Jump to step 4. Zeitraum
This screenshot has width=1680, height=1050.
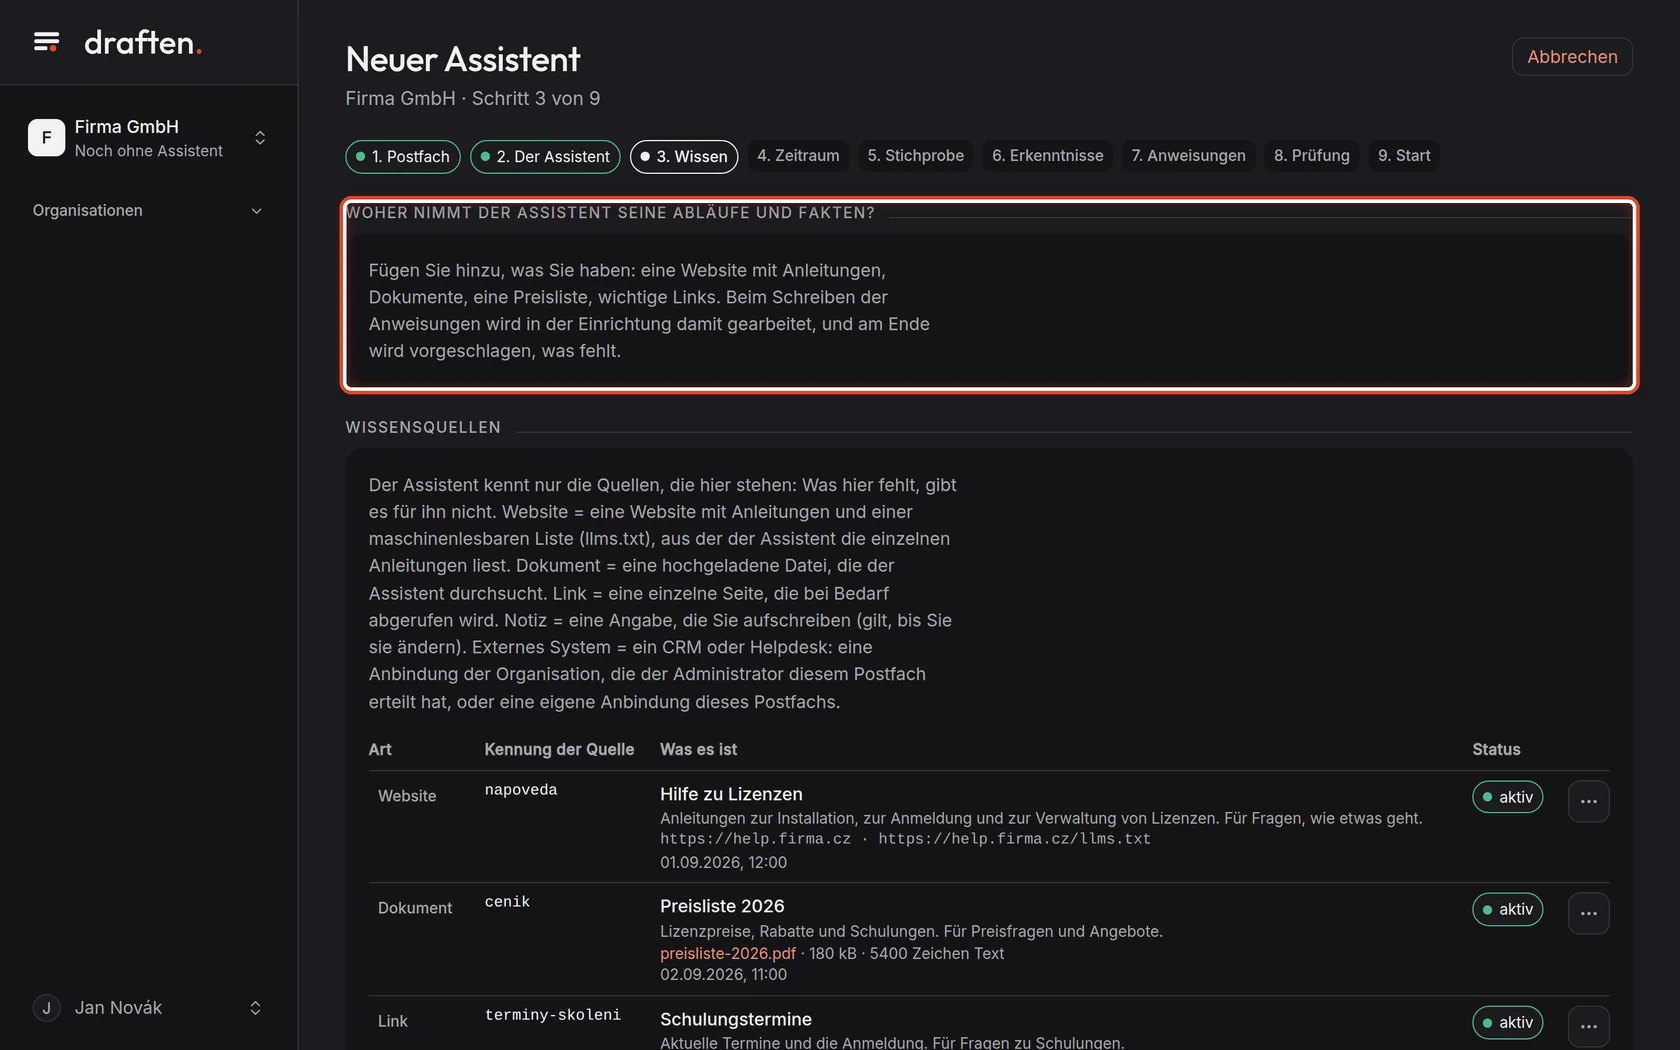(798, 156)
